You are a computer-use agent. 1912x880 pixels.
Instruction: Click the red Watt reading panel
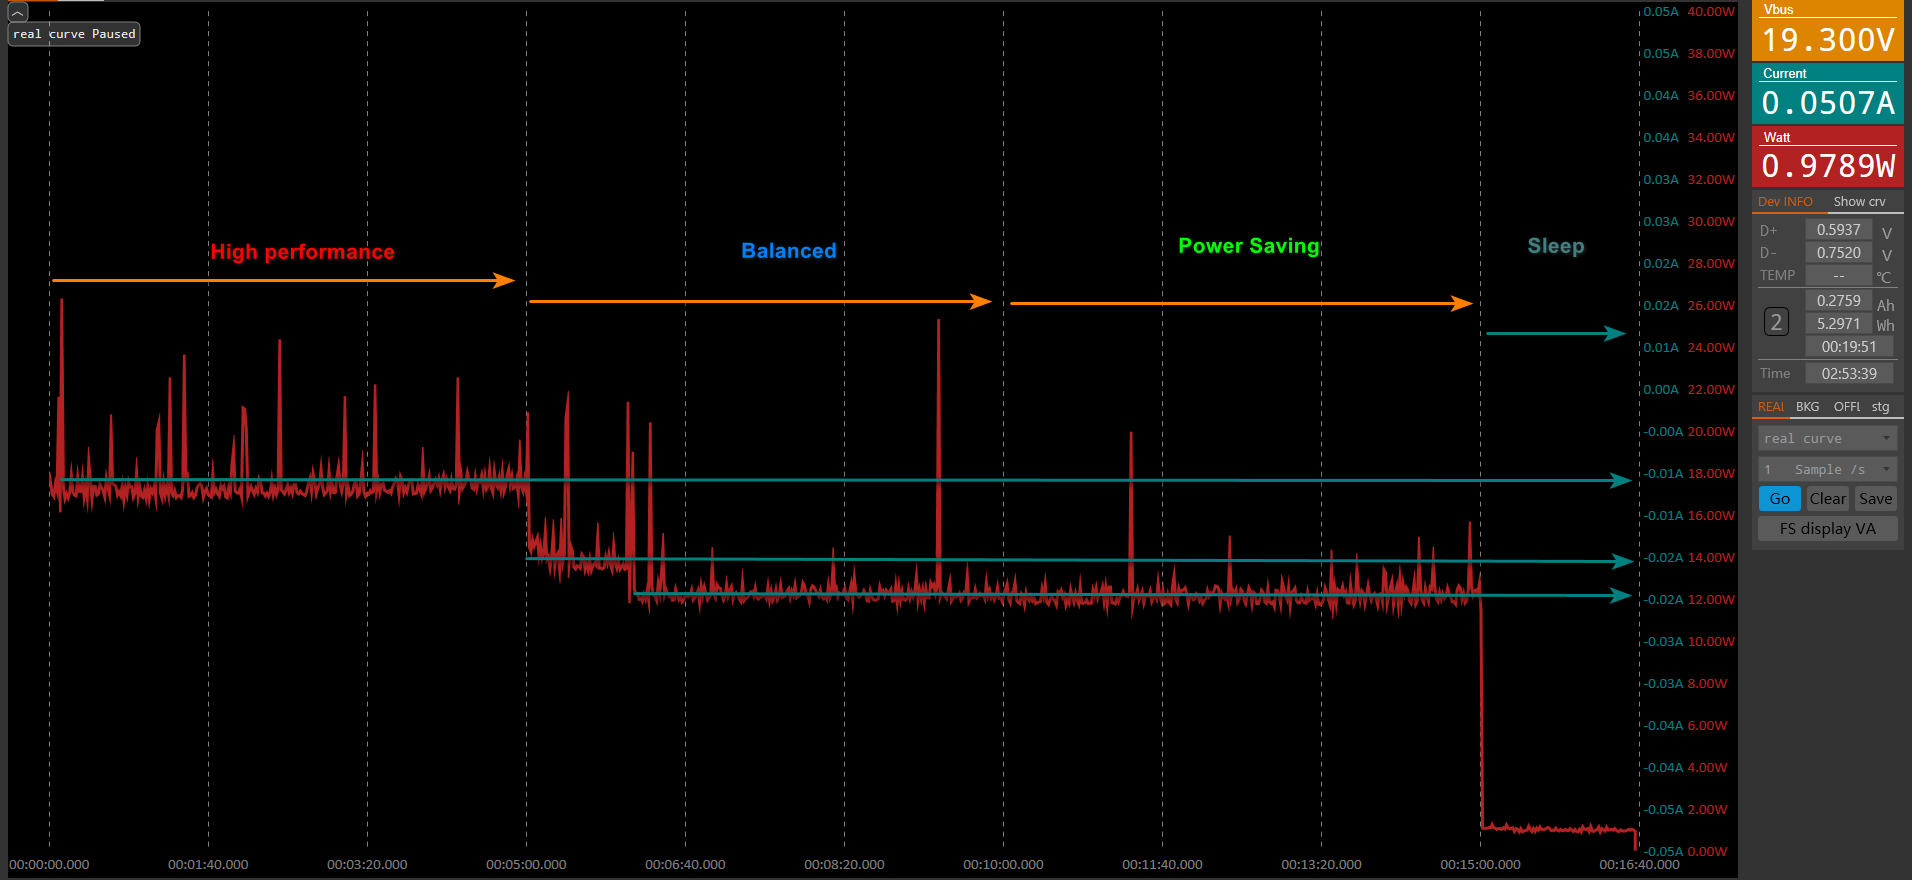point(1827,158)
